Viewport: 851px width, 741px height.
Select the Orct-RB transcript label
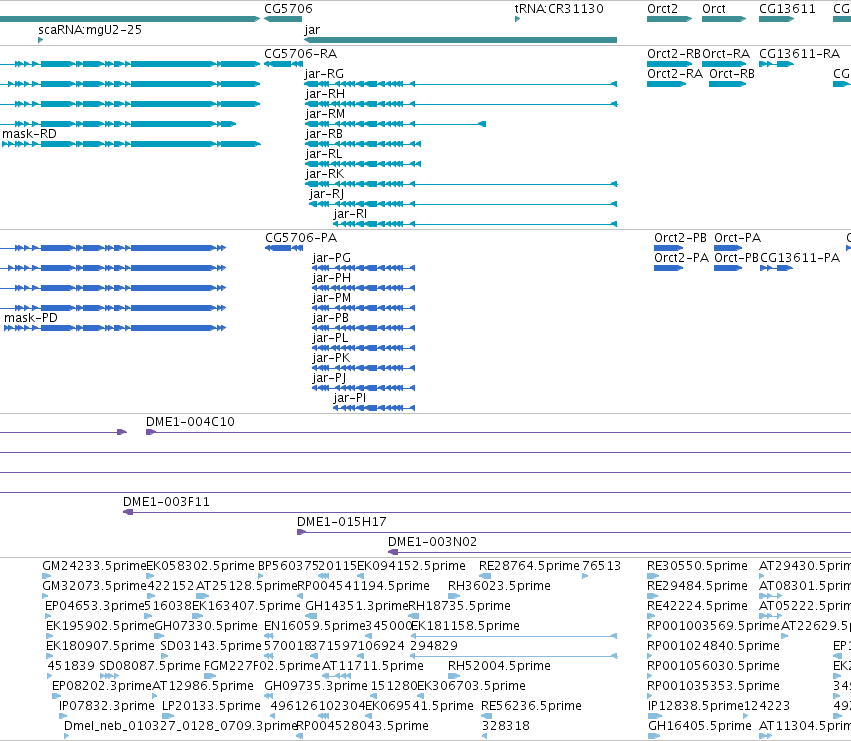(732, 74)
